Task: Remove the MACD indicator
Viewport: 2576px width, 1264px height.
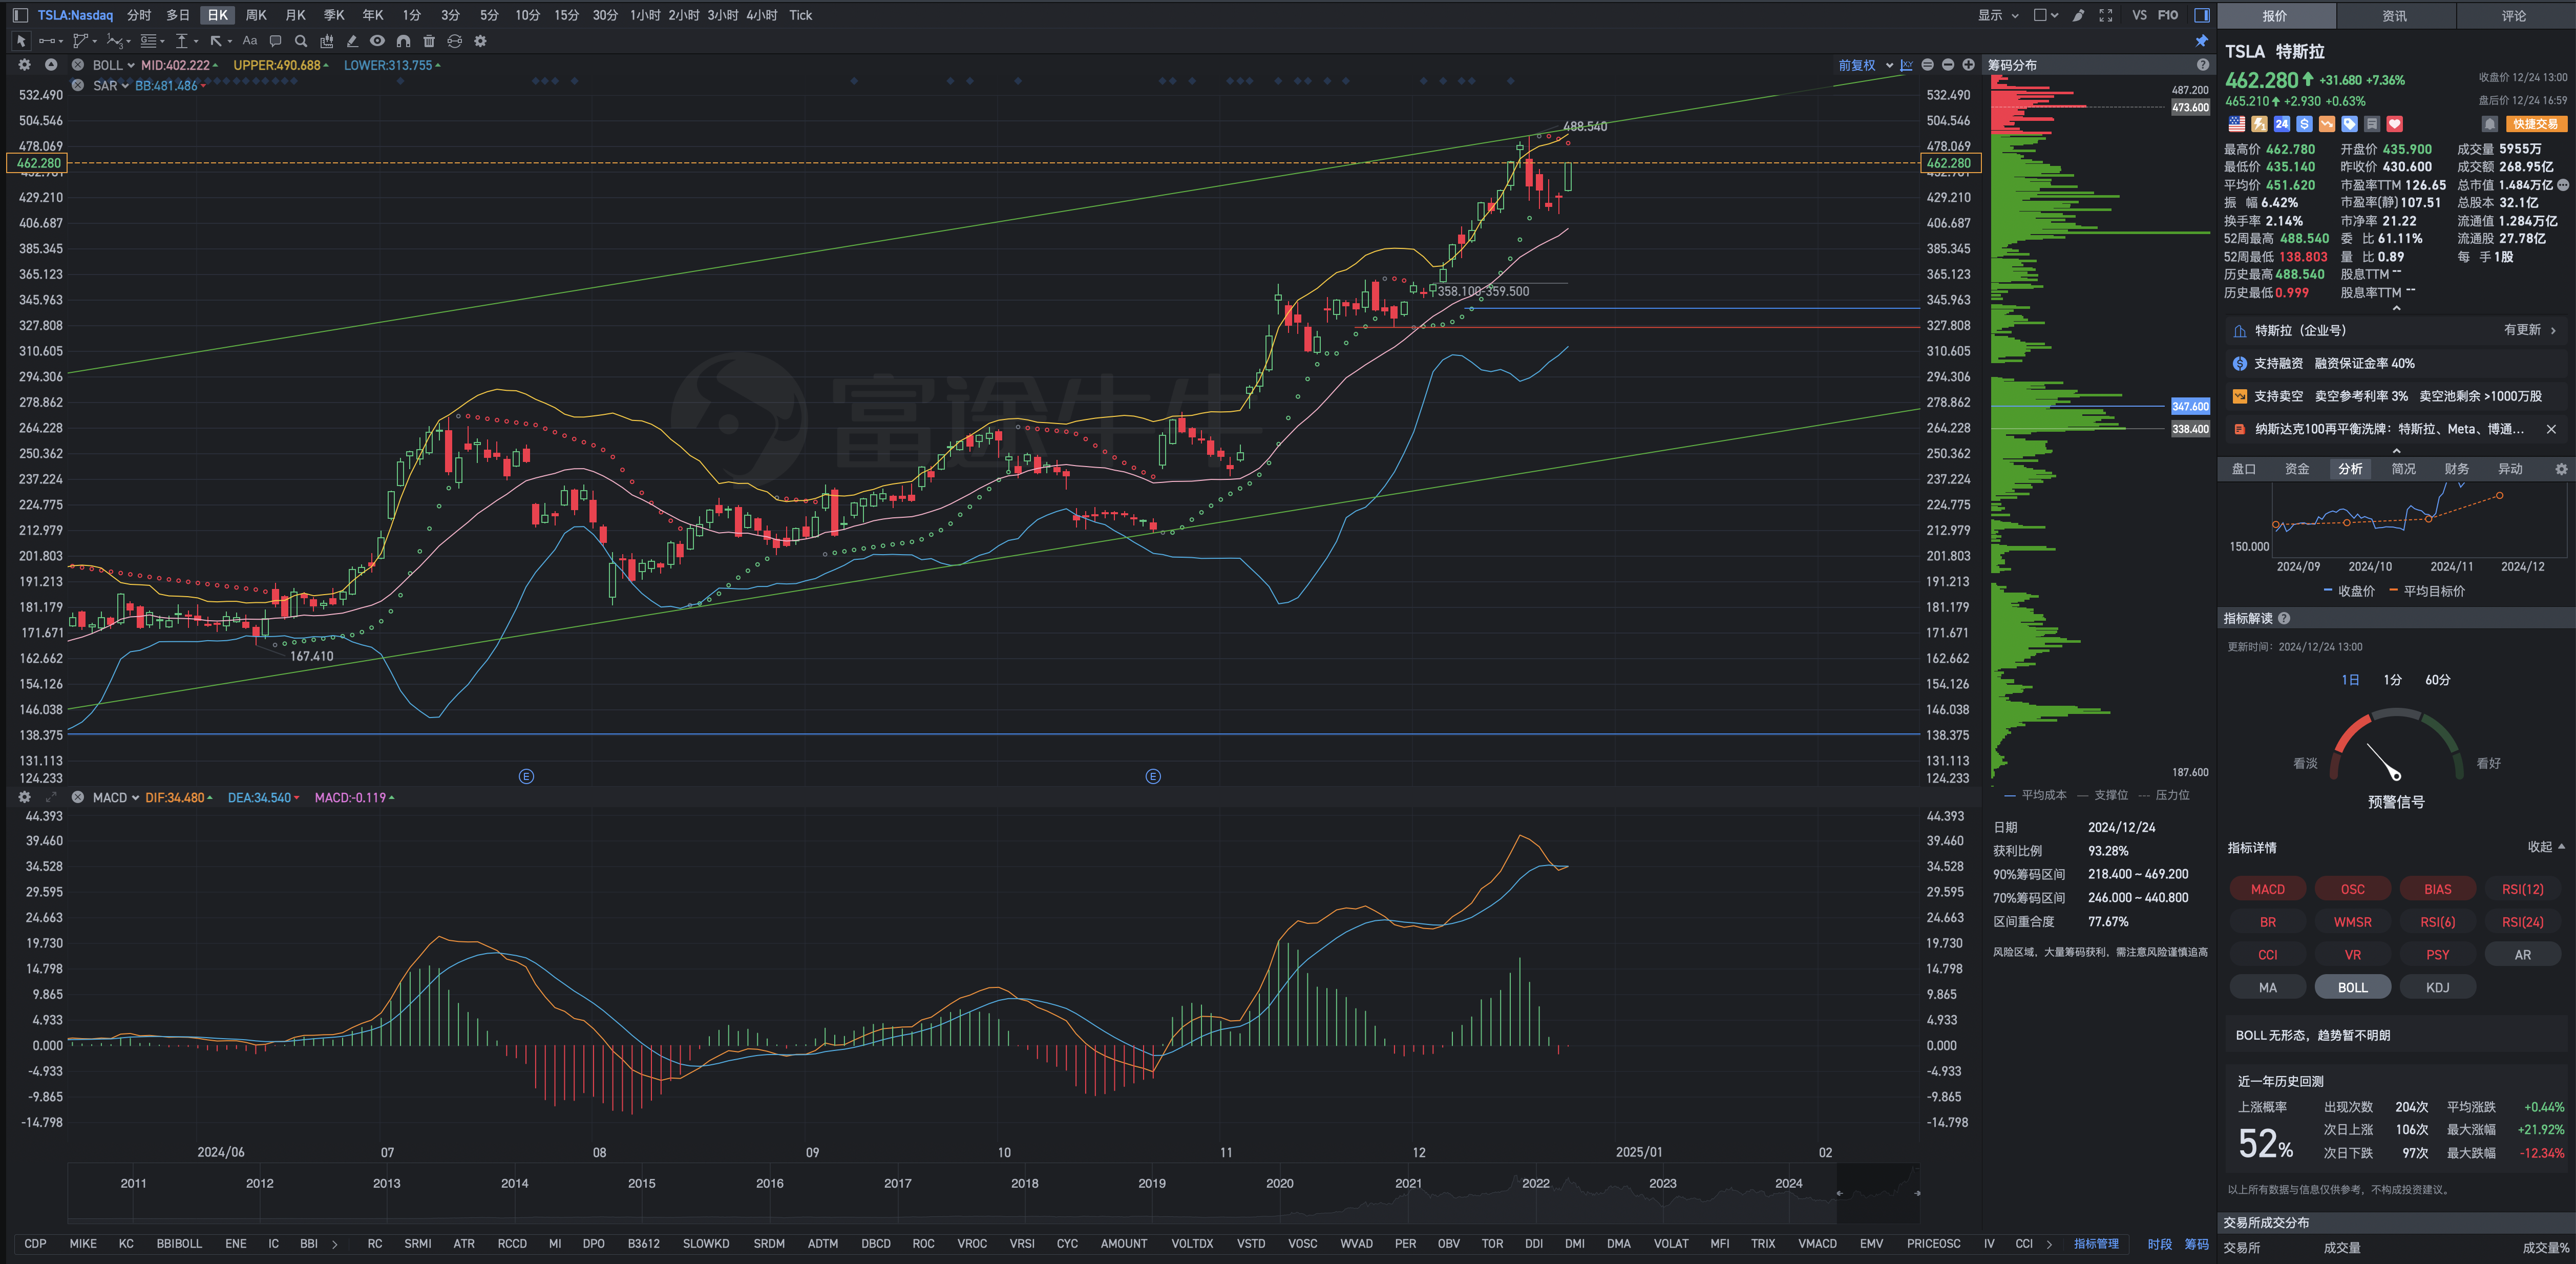Action: [x=77, y=797]
